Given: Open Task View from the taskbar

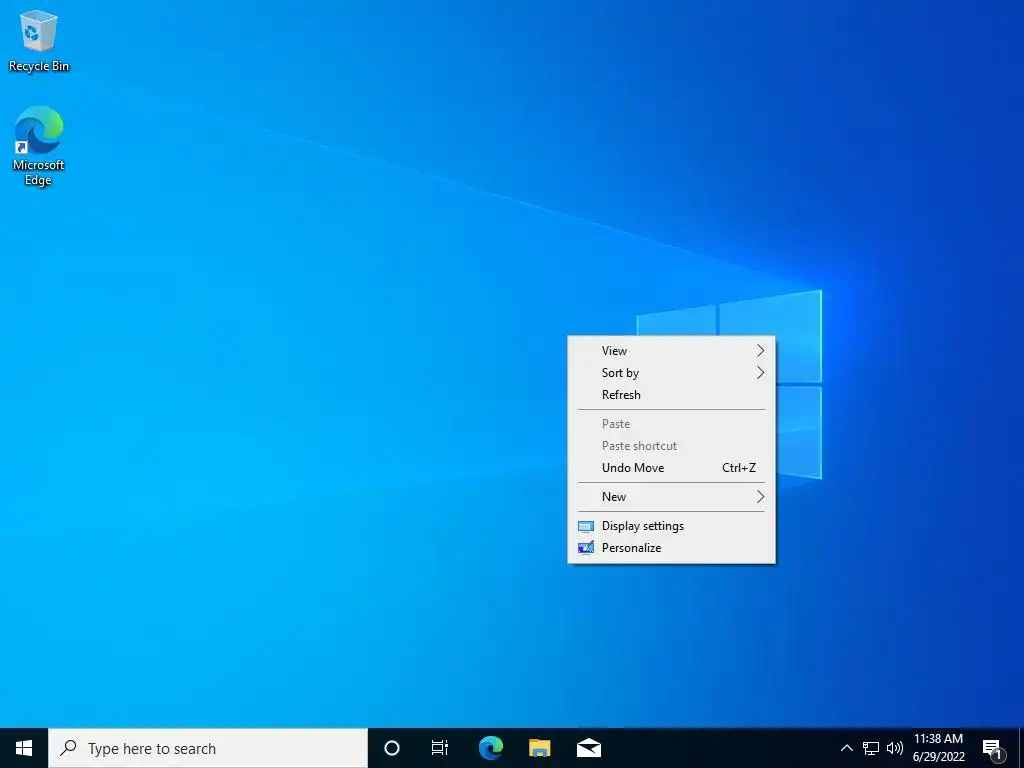Looking at the screenshot, I should coord(440,748).
